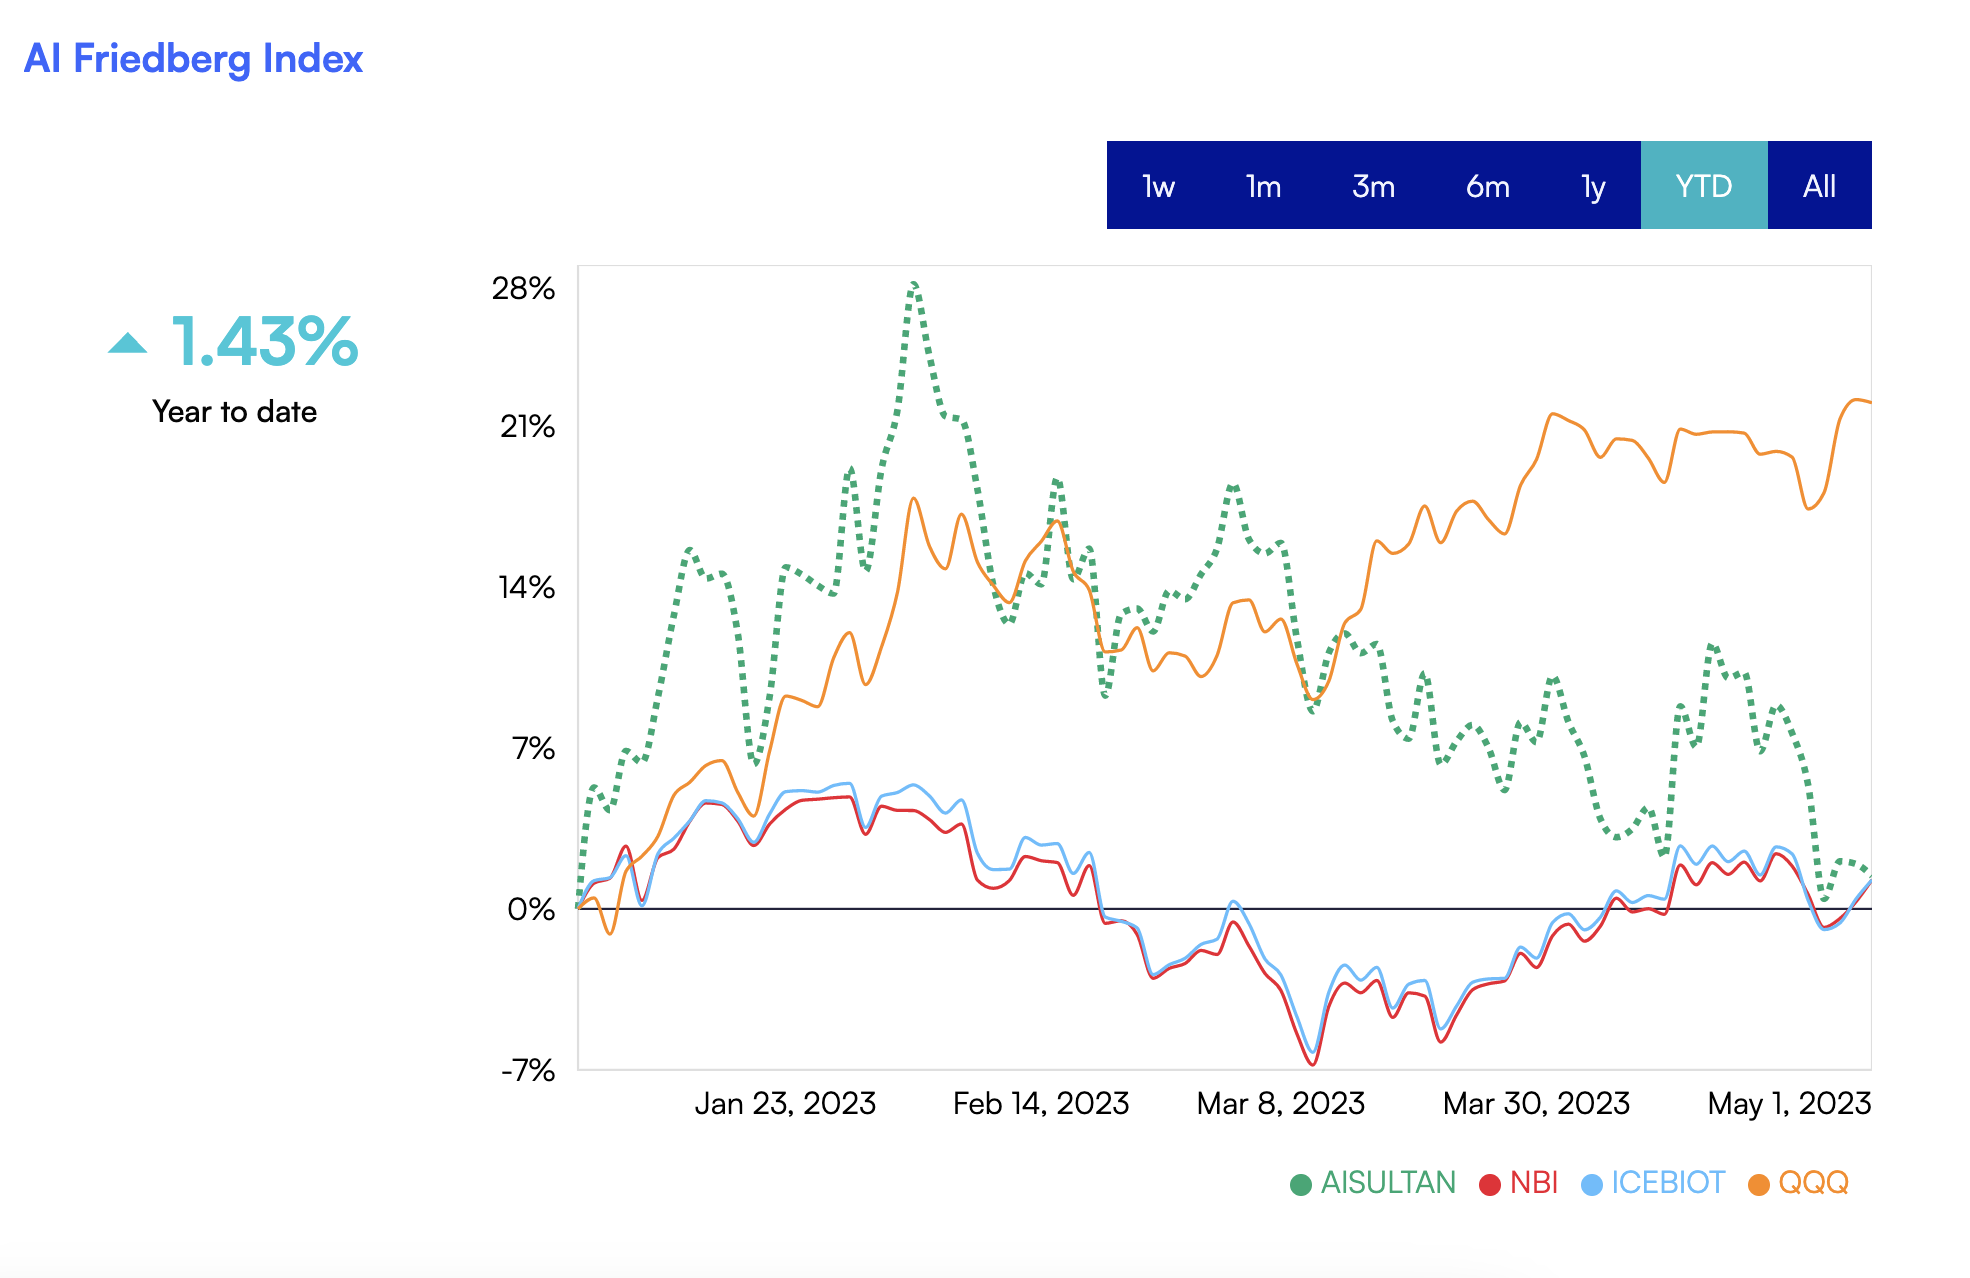
Task: Open the AI Friedberg Index title link
Action: coord(193,59)
